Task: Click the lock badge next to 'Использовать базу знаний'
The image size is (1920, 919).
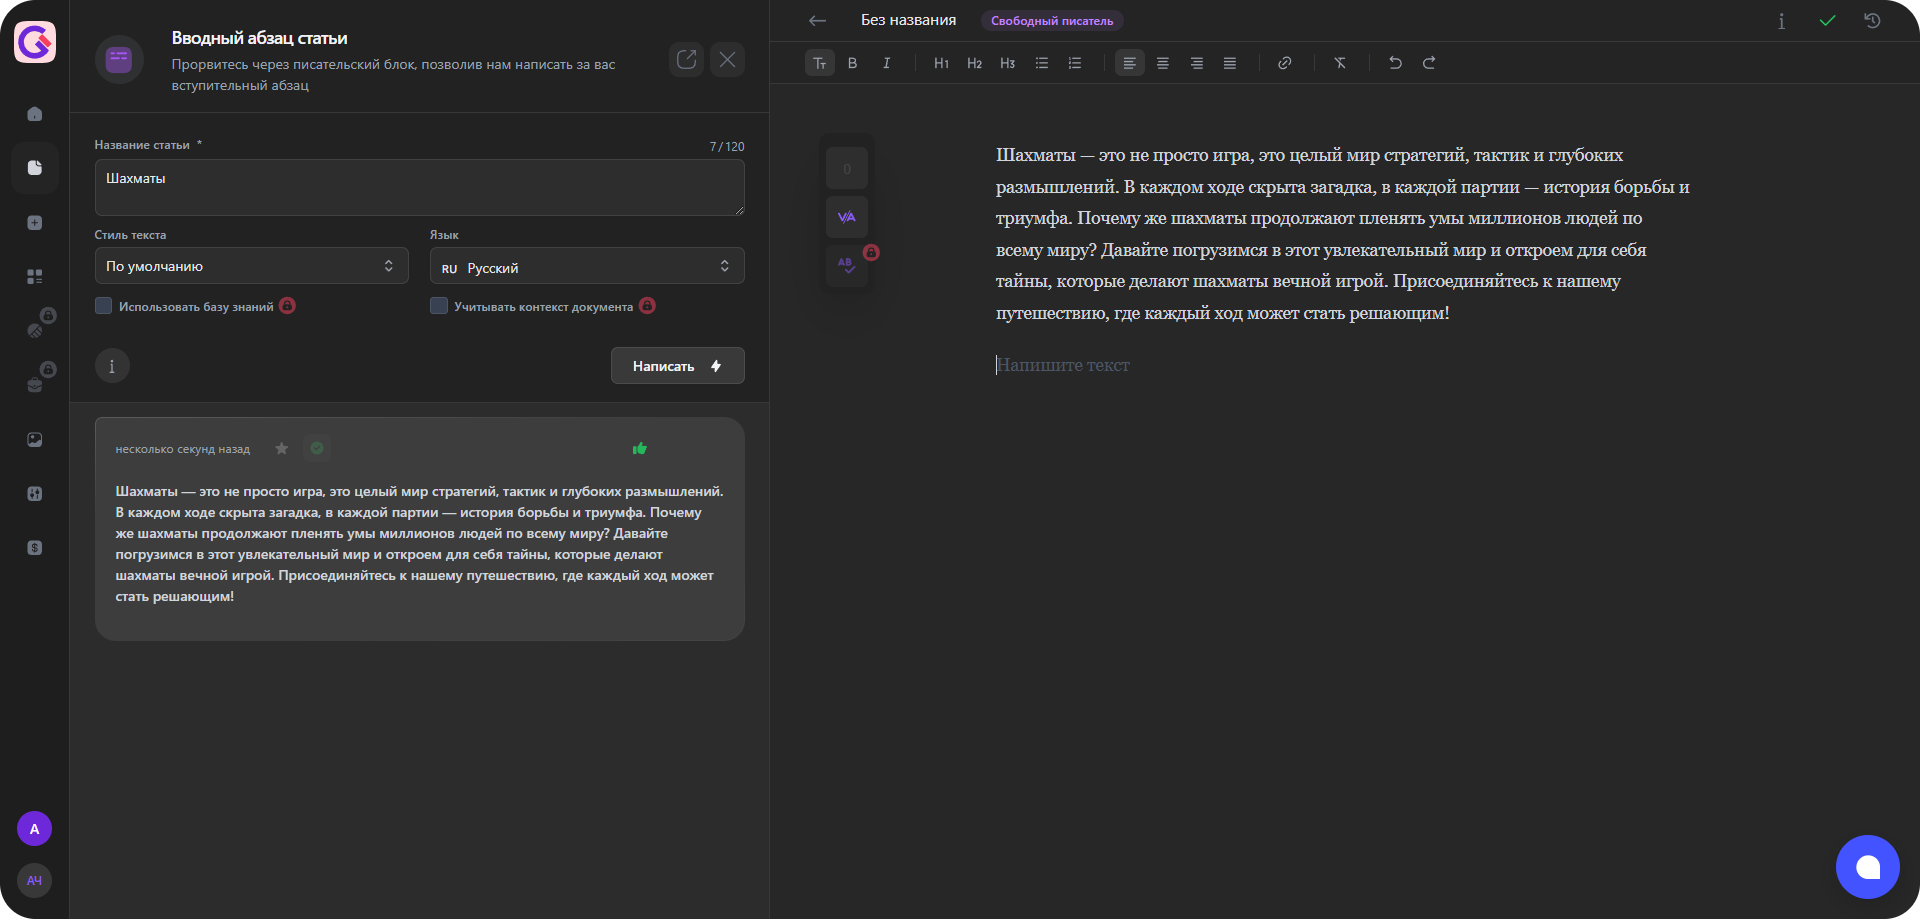Action: pos(288,306)
